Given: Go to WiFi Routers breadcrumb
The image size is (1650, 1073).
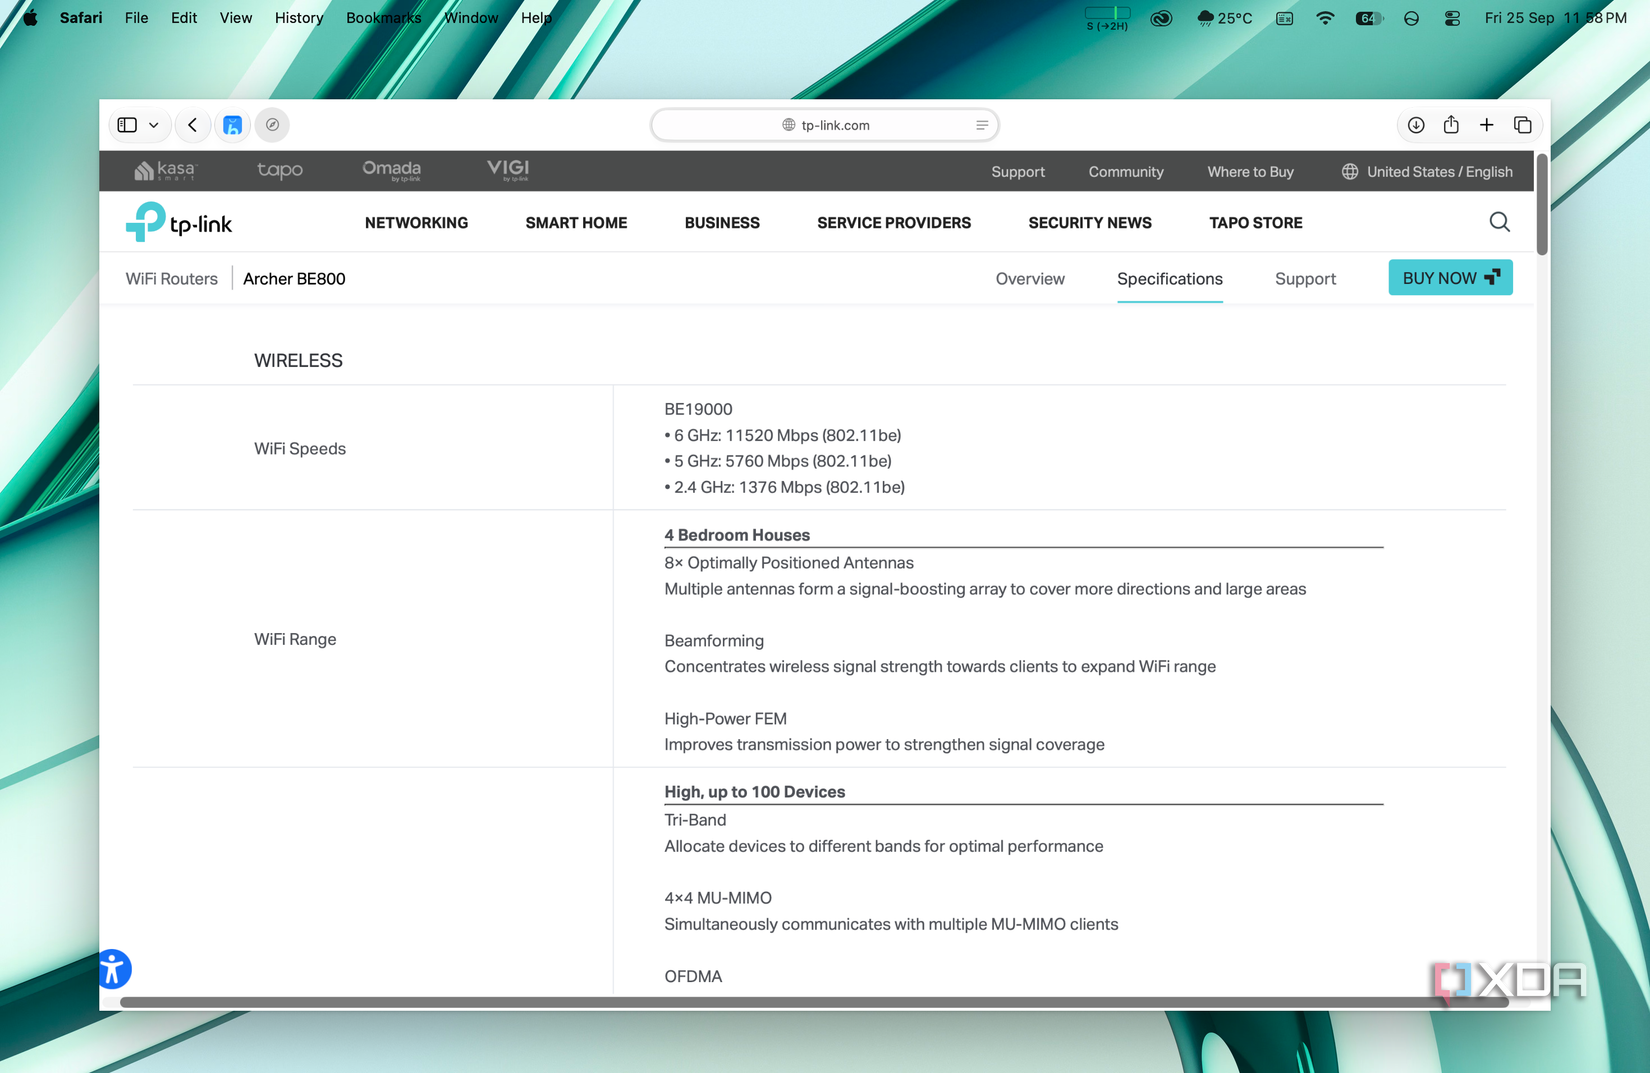Looking at the screenshot, I should (172, 279).
